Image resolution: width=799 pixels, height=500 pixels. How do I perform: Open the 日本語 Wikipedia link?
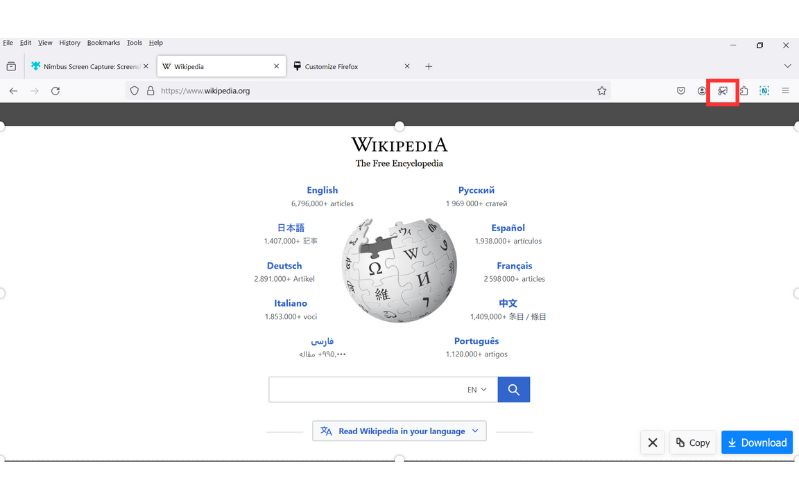tap(290, 228)
